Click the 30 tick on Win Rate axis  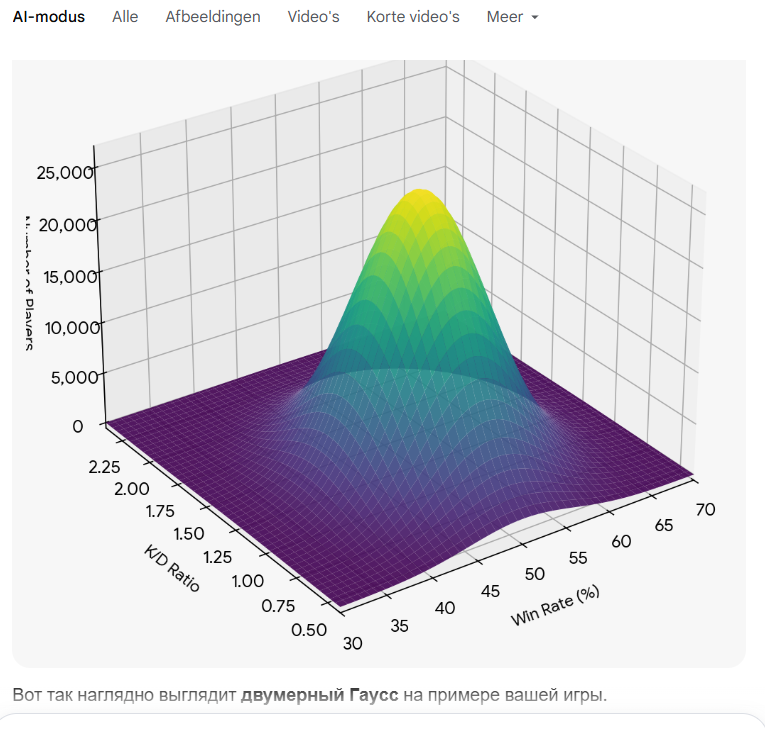(x=352, y=643)
